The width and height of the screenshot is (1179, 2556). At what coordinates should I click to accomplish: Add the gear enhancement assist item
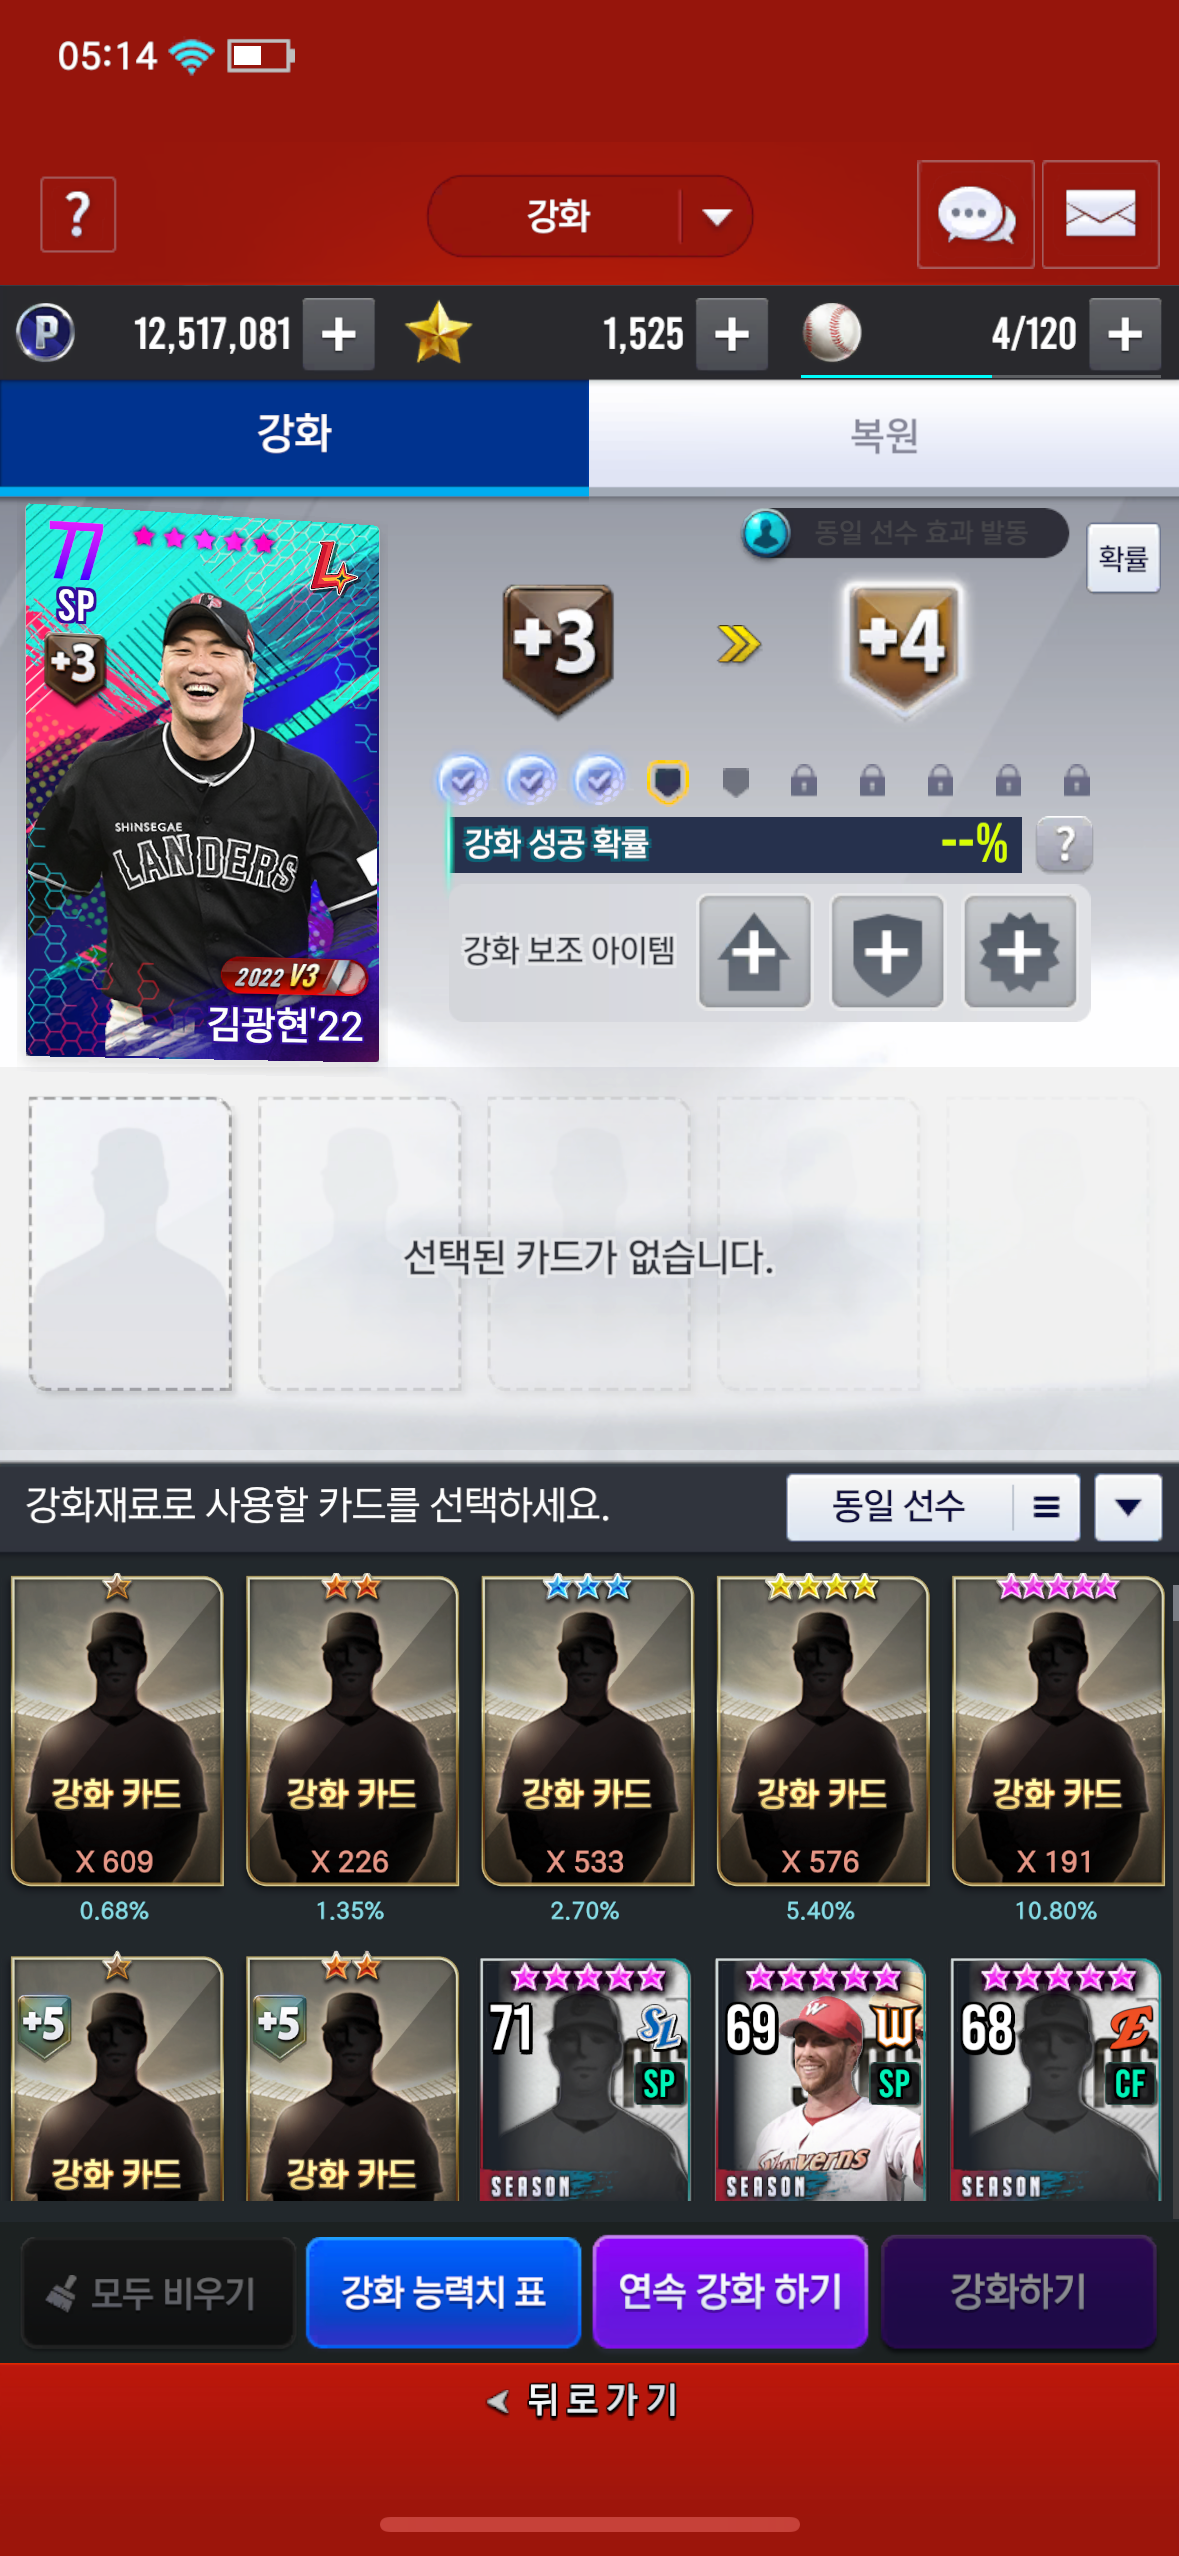click(x=1019, y=951)
